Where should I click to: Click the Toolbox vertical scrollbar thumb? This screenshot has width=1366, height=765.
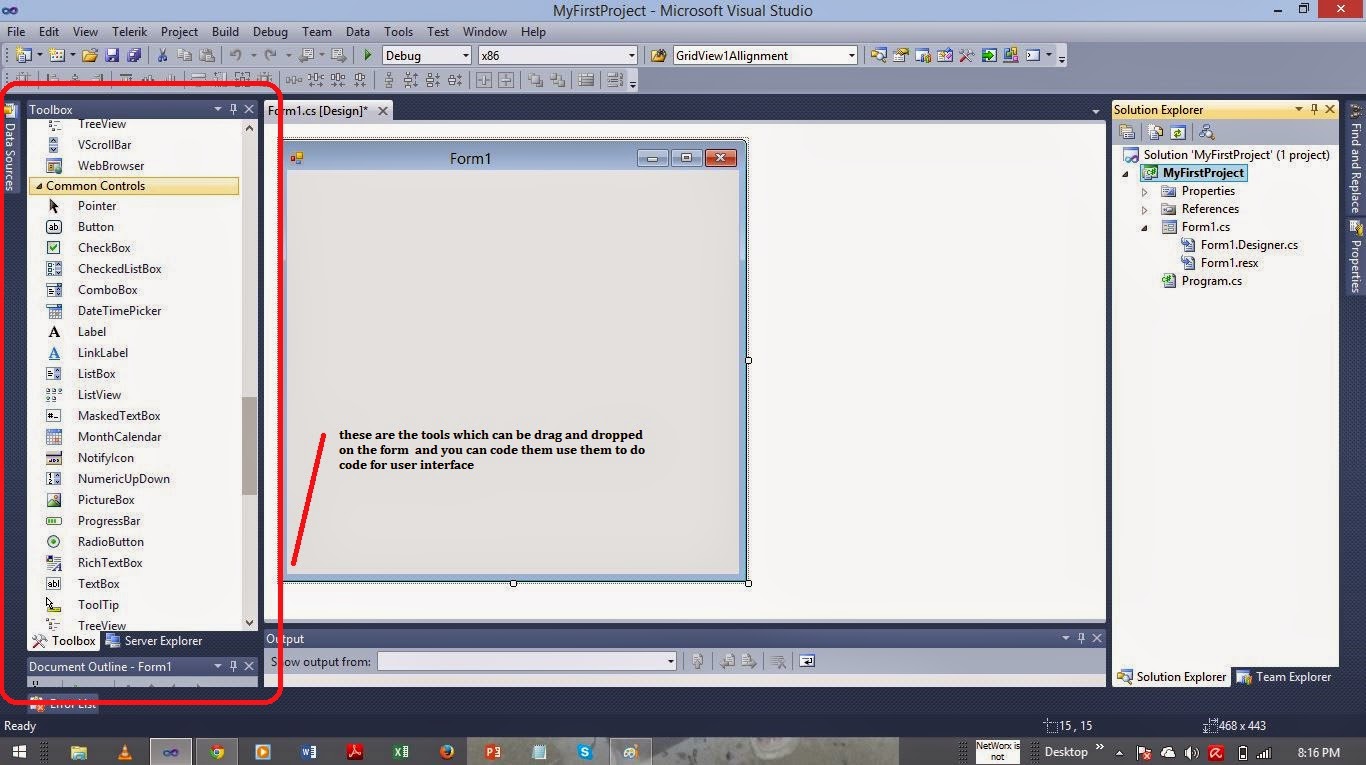click(x=249, y=446)
